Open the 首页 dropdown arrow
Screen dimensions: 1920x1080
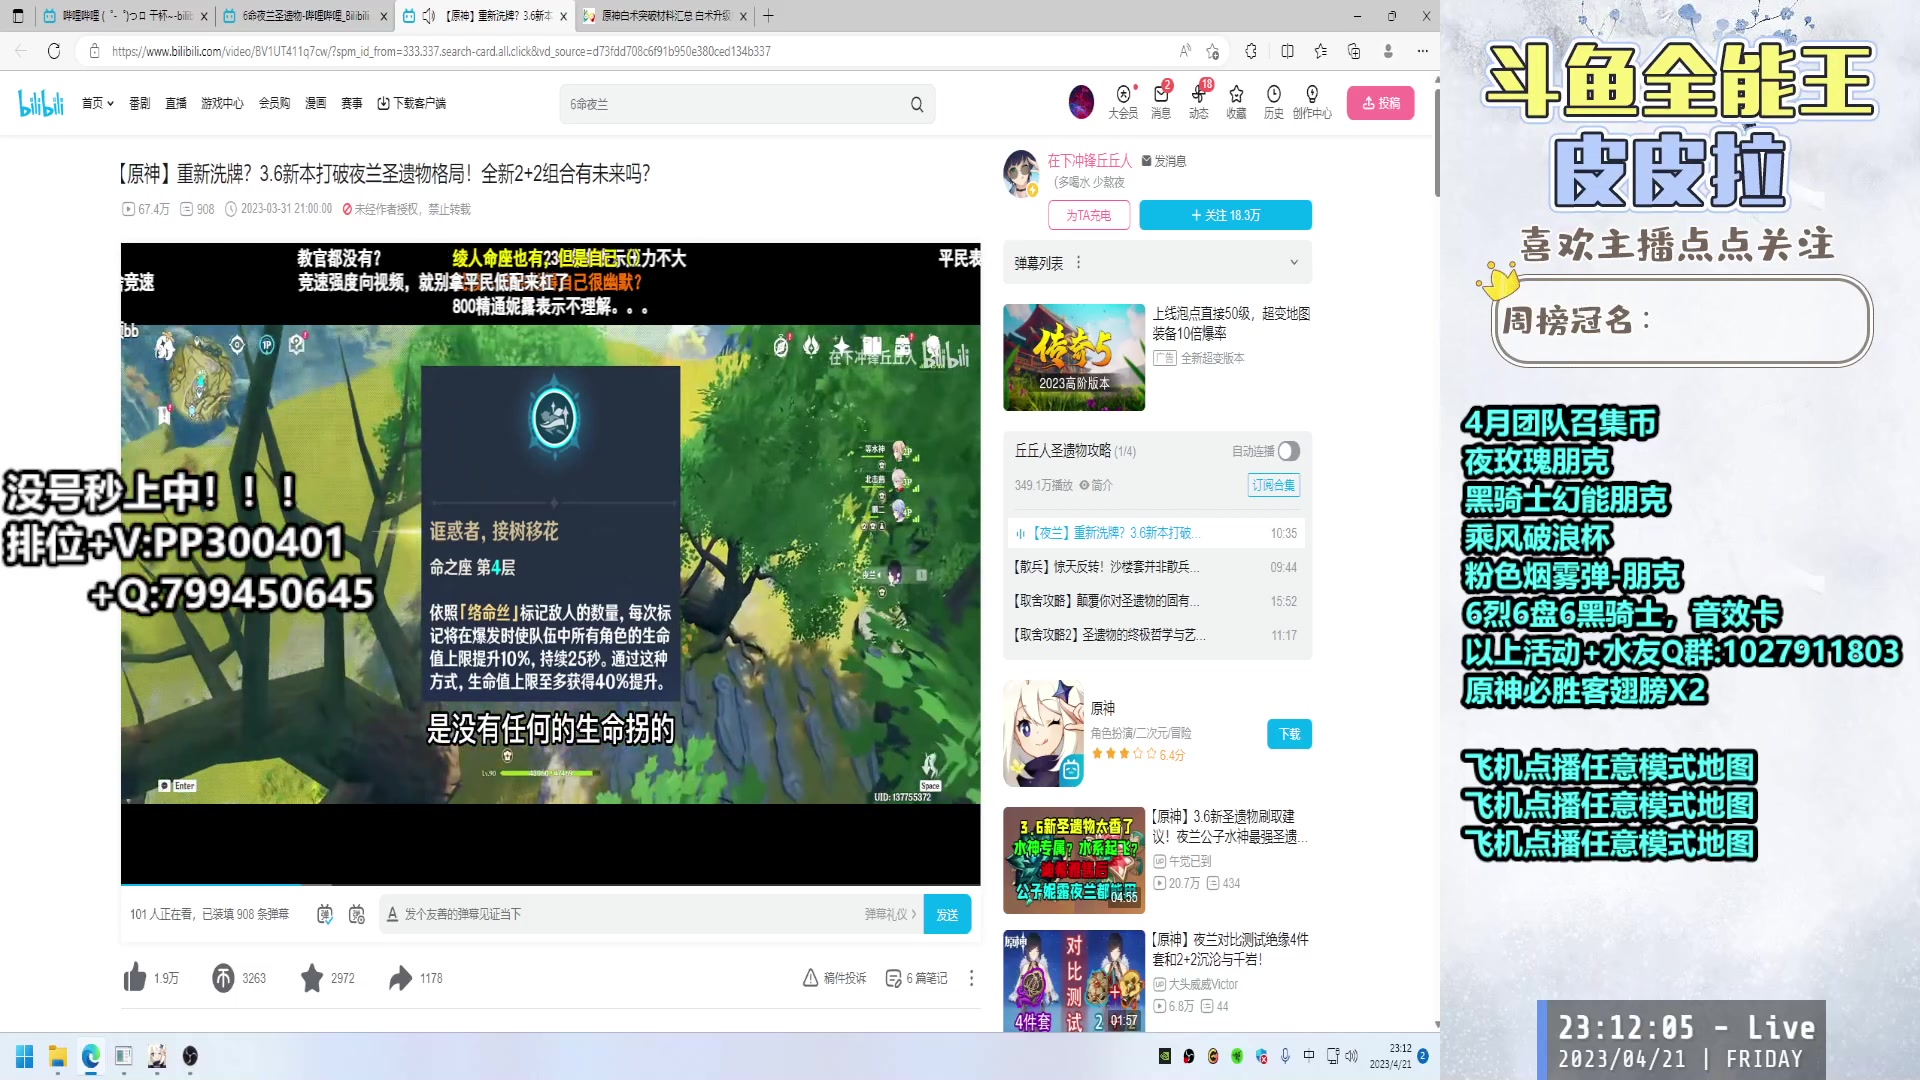pyautogui.click(x=110, y=103)
